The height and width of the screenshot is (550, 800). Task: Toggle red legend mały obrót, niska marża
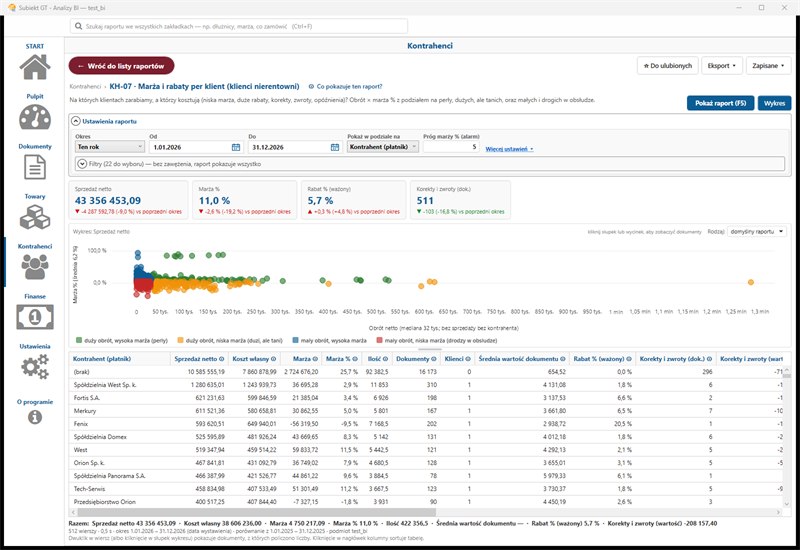pos(437,340)
